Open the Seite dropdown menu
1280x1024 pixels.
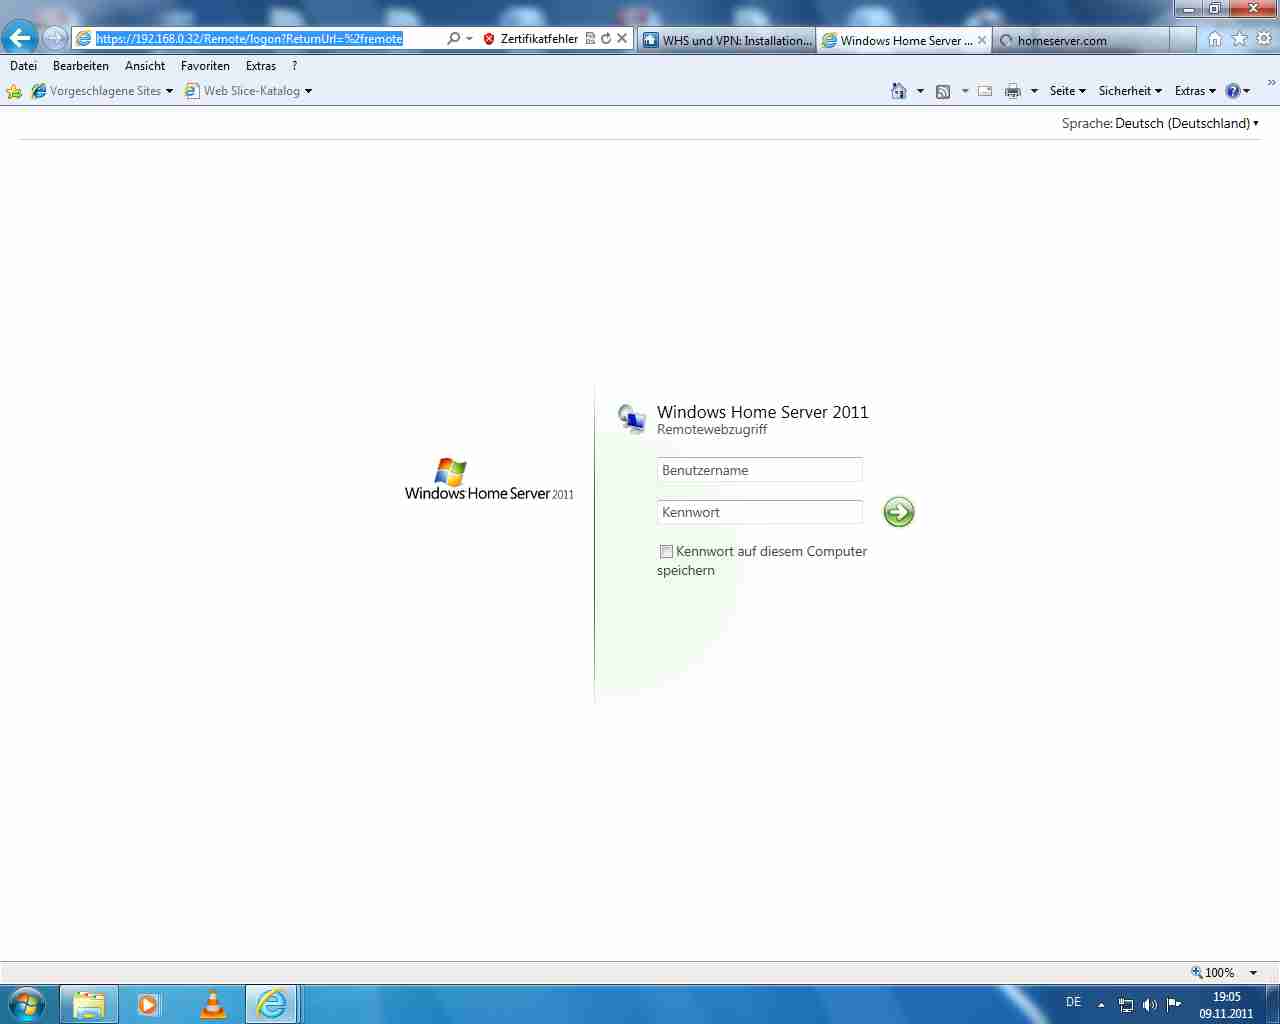1068,91
